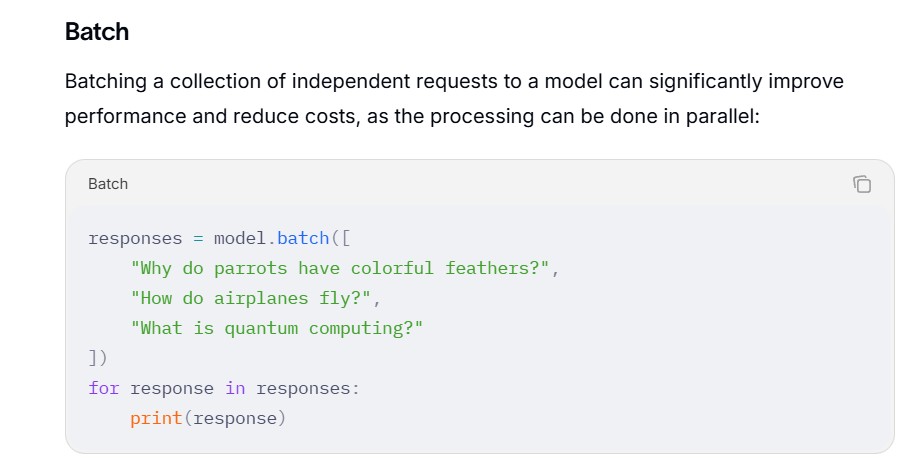The width and height of the screenshot is (920, 475).
Task: Click the purple in keyword
Action: point(235,388)
